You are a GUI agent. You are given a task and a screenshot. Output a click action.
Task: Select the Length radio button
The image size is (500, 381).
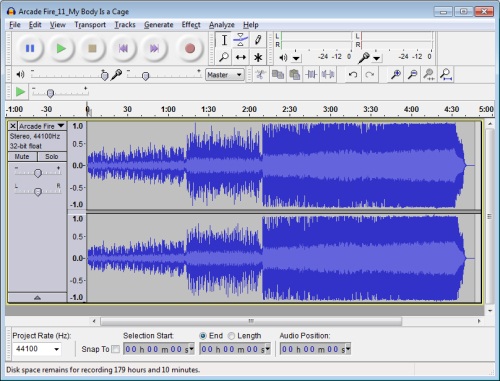[x=231, y=336]
